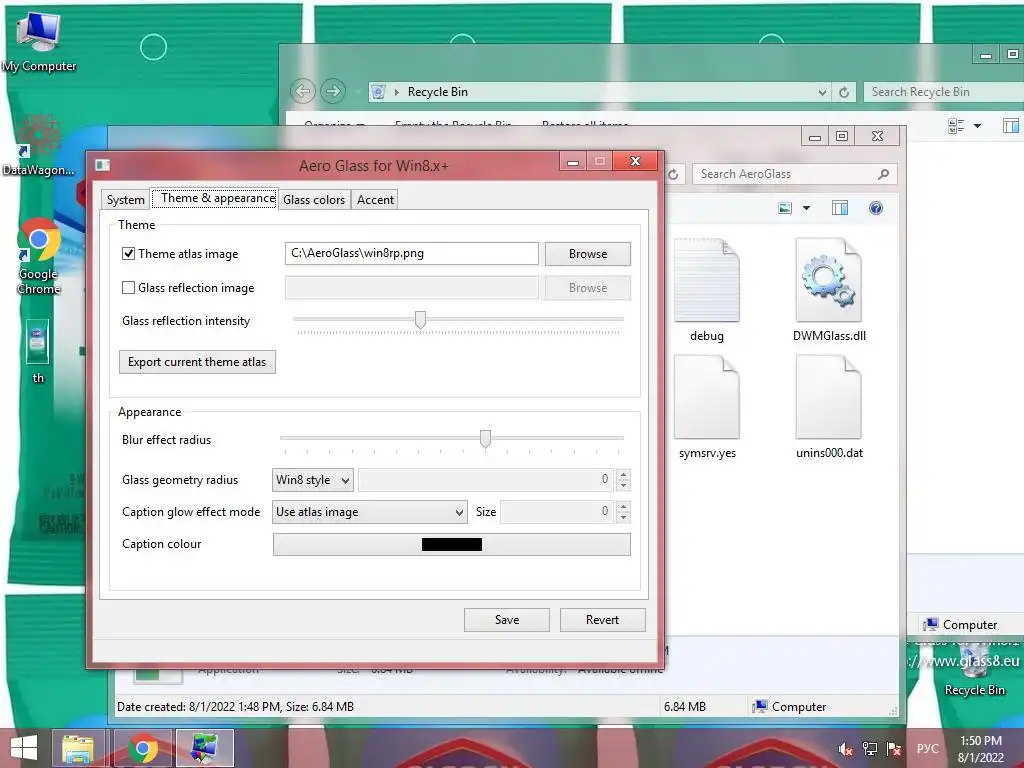1024x768 pixels.
Task: Open My Computer desktop icon
Action: (39, 42)
